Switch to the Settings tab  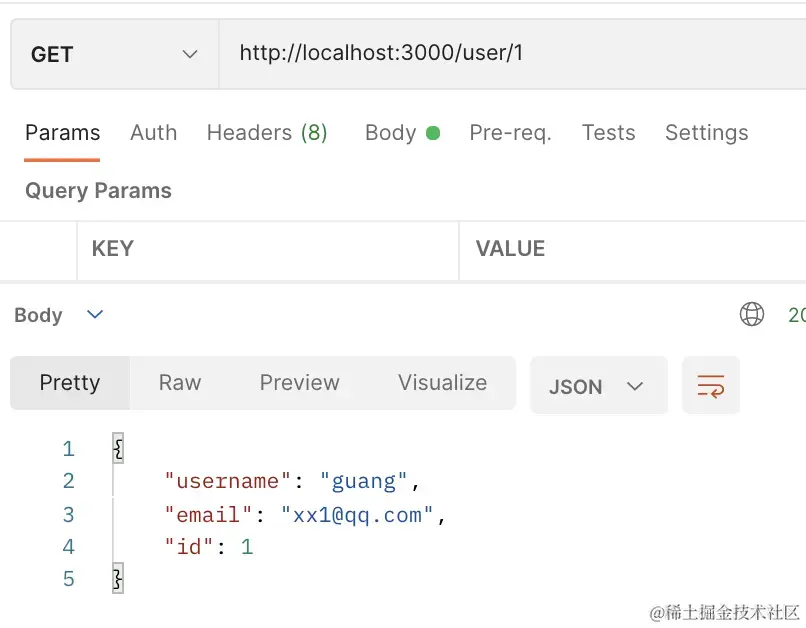(x=706, y=133)
